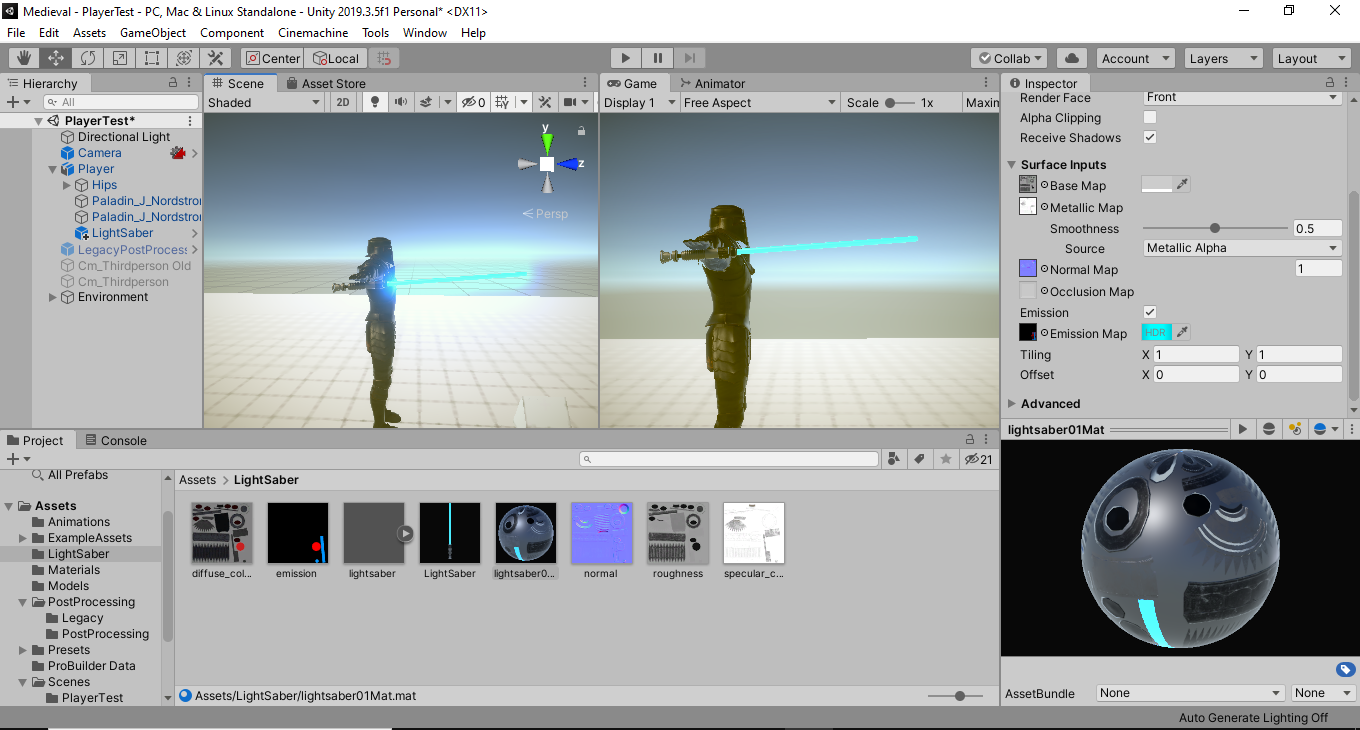Expand the Advanced section
This screenshot has height=730, width=1360.
click(x=1011, y=403)
